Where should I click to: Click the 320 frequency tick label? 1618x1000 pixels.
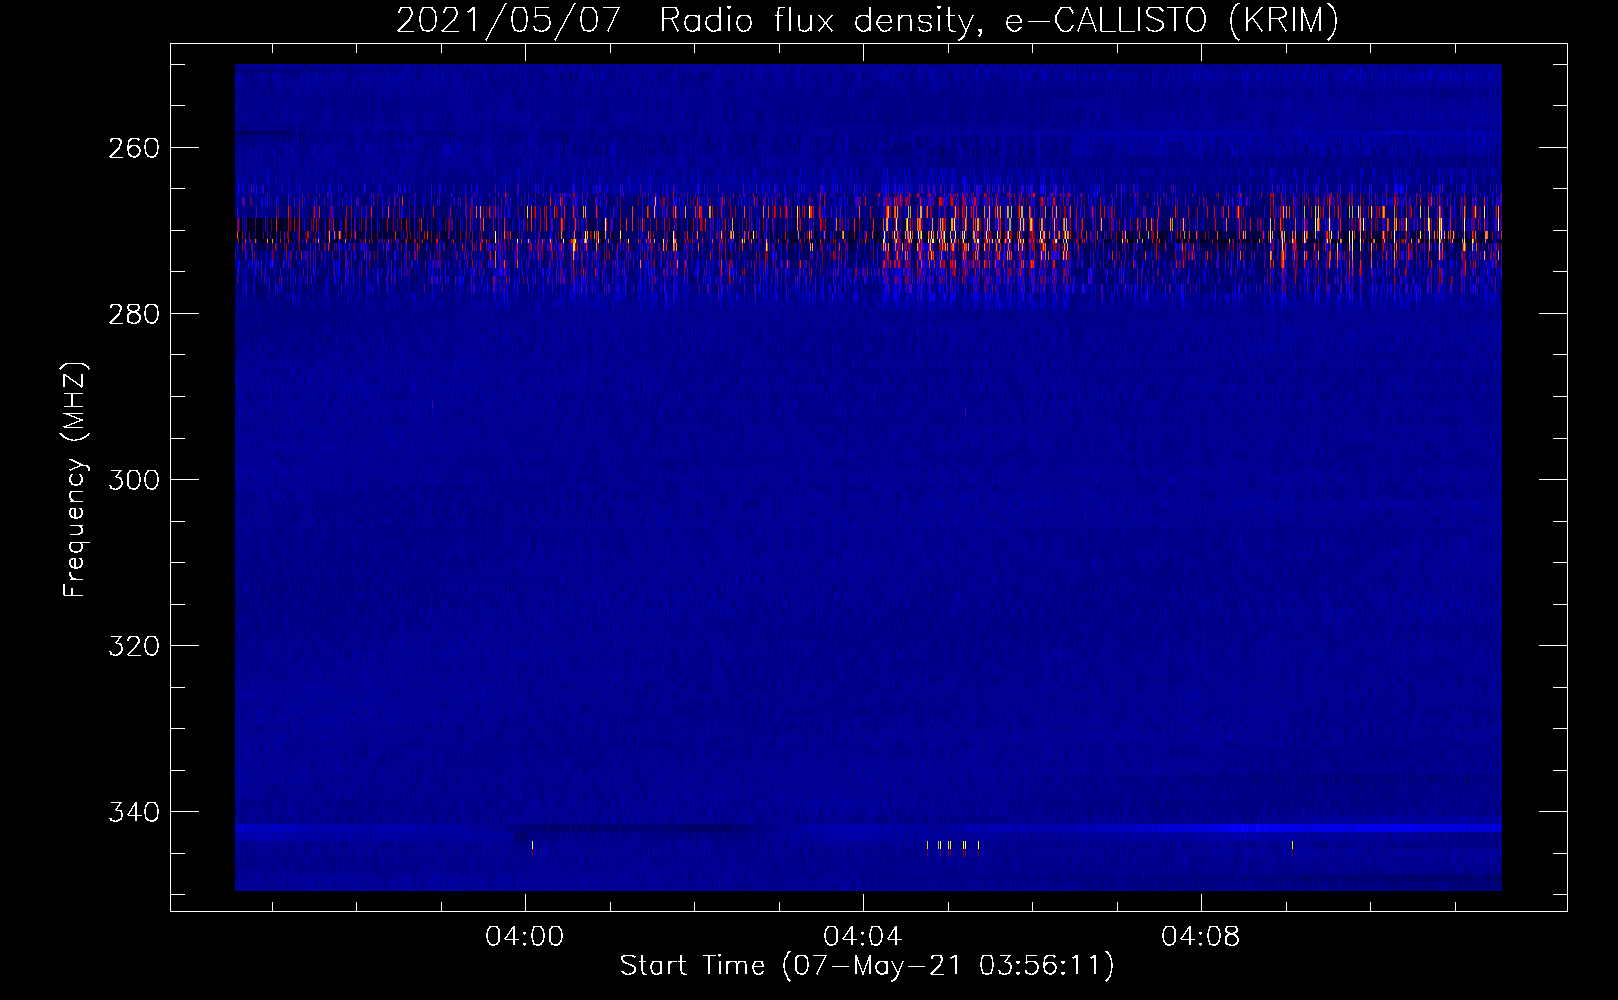134,646
